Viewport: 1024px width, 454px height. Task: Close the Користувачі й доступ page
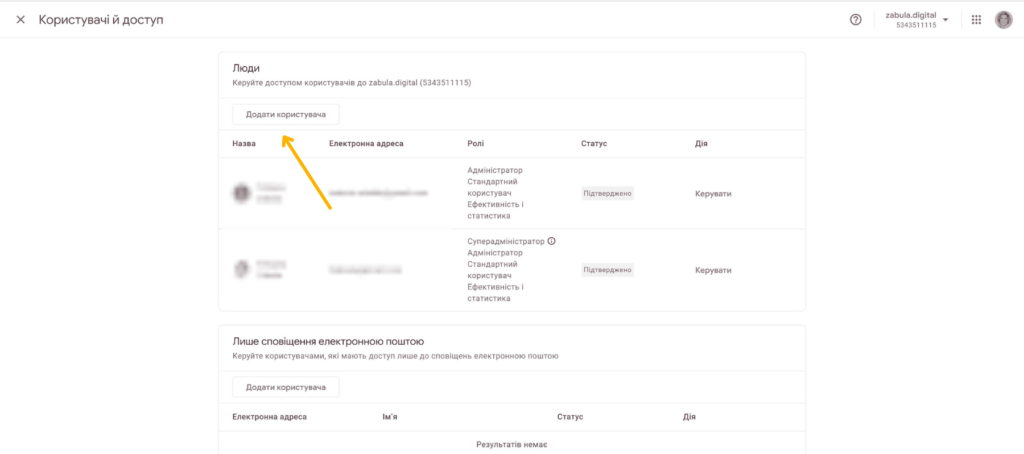click(x=21, y=20)
